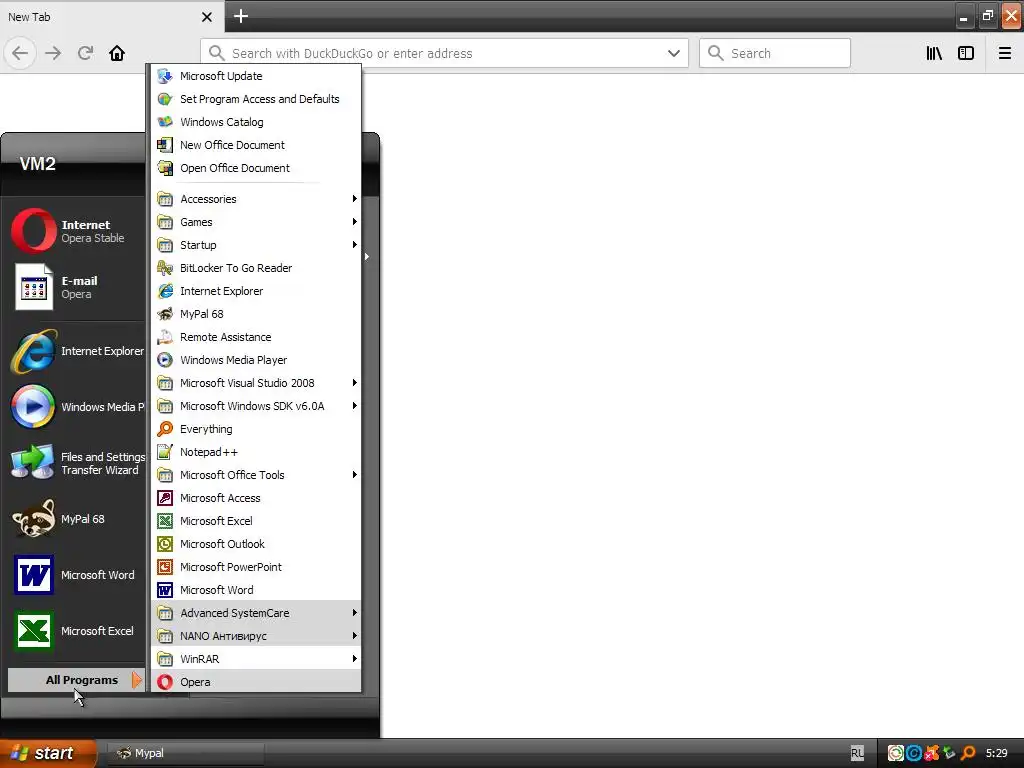Expand Microsoft Windows SDK v6.0A submenu
The height and width of the screenshot is (768, 1024).
256,406
